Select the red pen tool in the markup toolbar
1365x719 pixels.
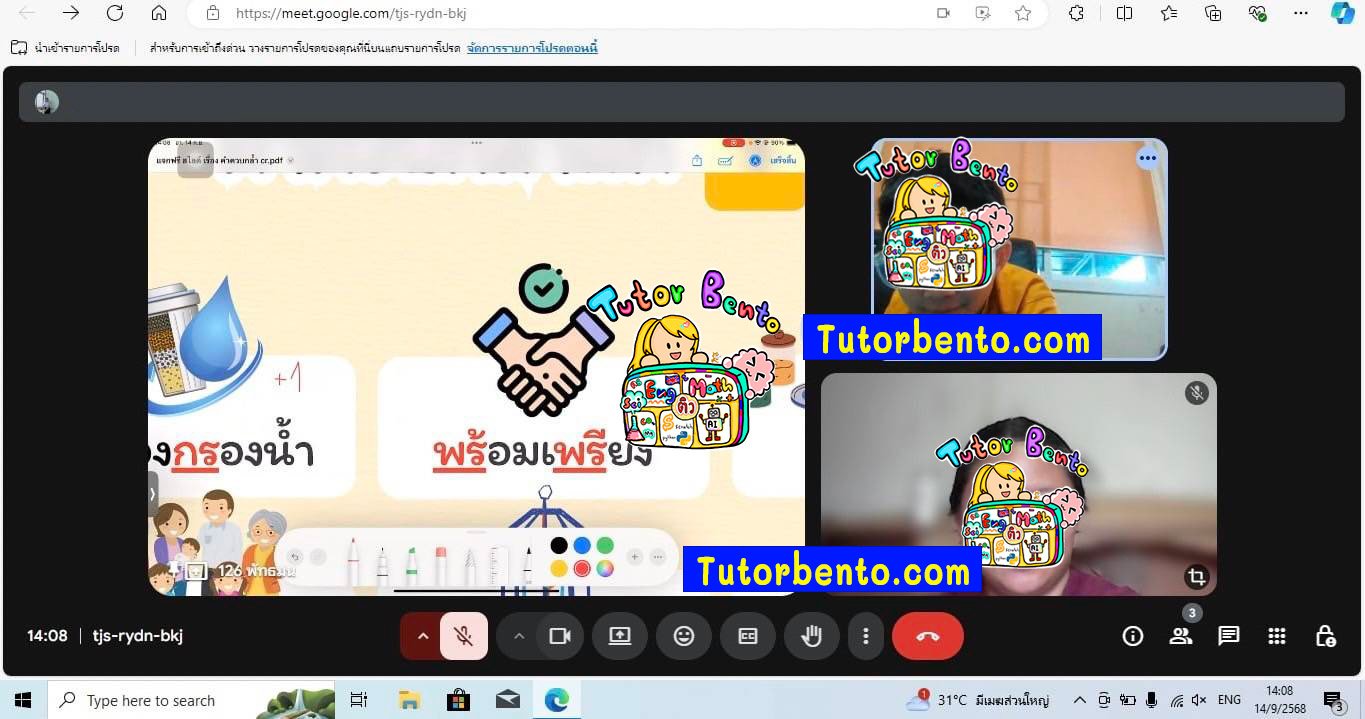(x=352, y=562)
